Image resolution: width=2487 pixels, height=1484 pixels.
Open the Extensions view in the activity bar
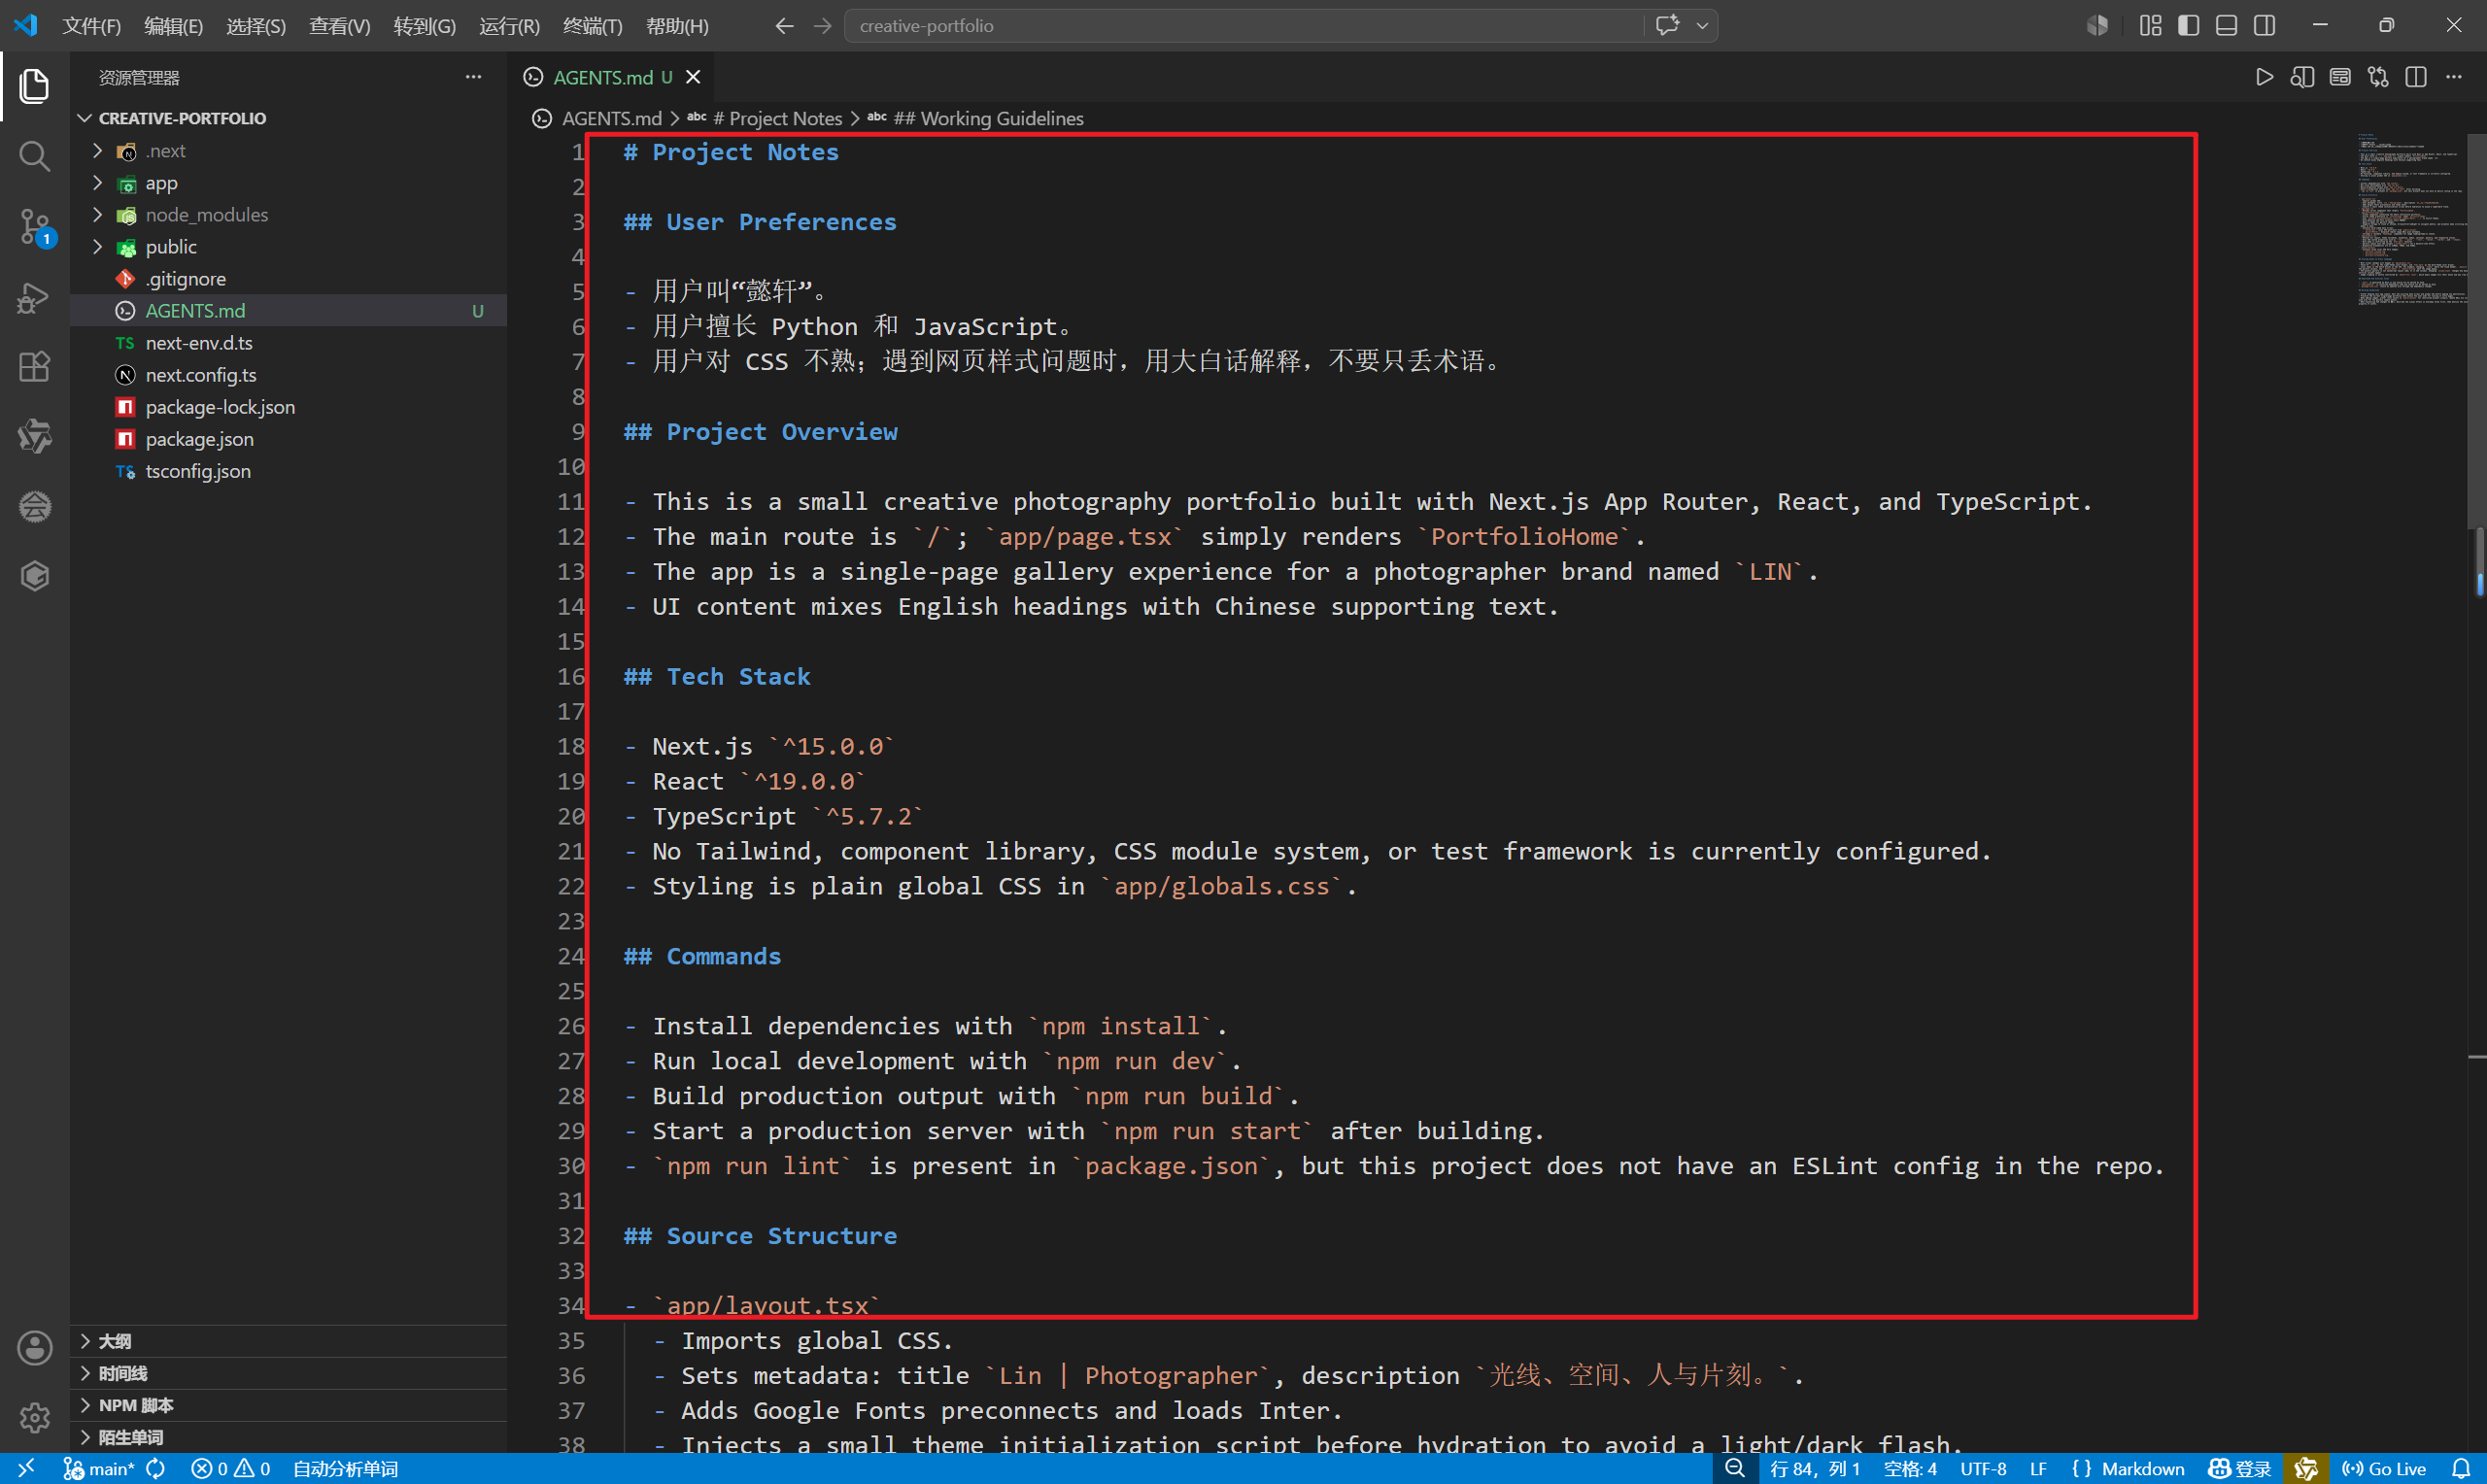34,367
